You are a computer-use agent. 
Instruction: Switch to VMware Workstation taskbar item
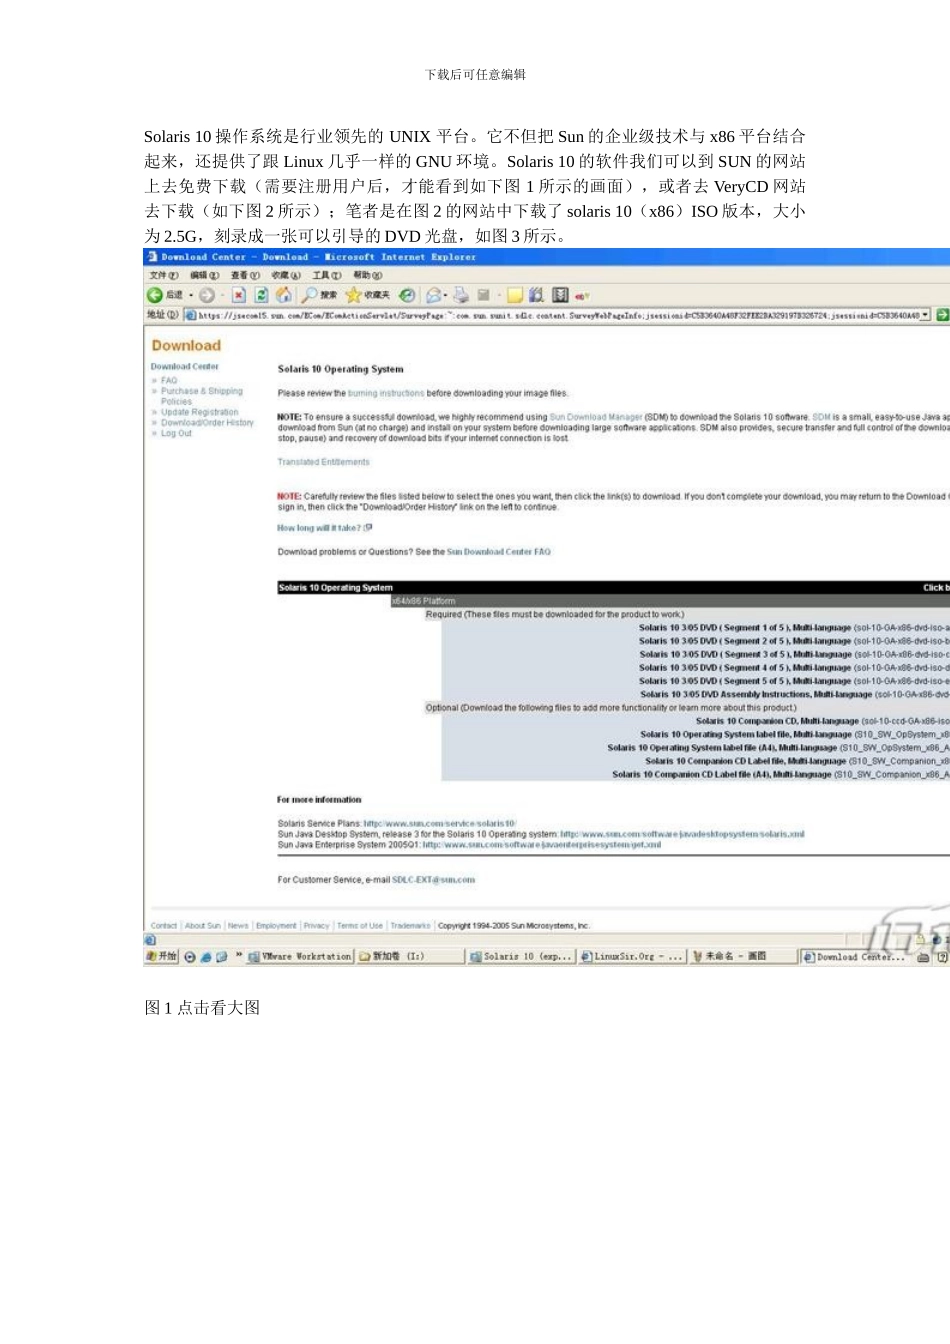(300, 957)
